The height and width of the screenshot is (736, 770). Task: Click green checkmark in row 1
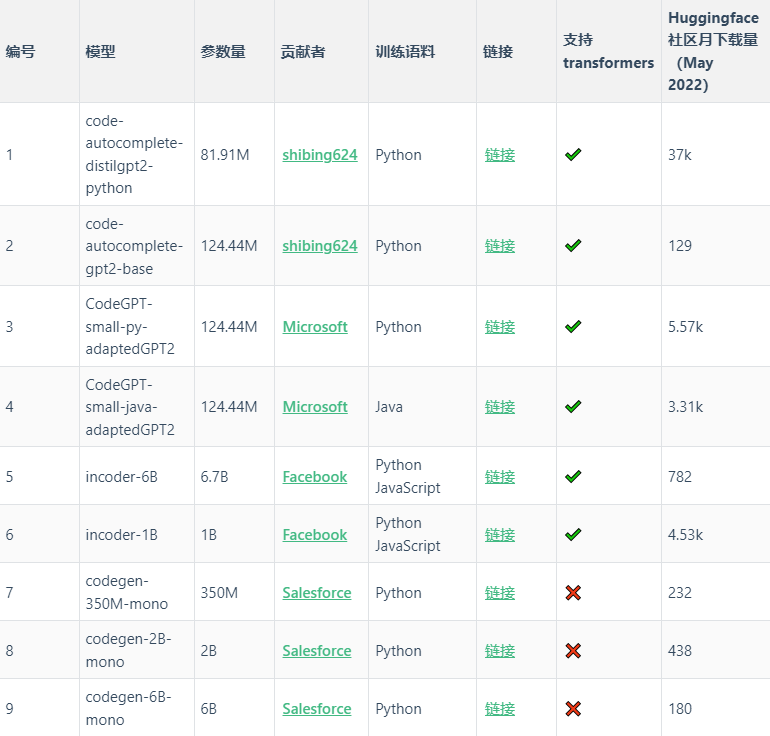pyautogui.click(x=573, y=155)
